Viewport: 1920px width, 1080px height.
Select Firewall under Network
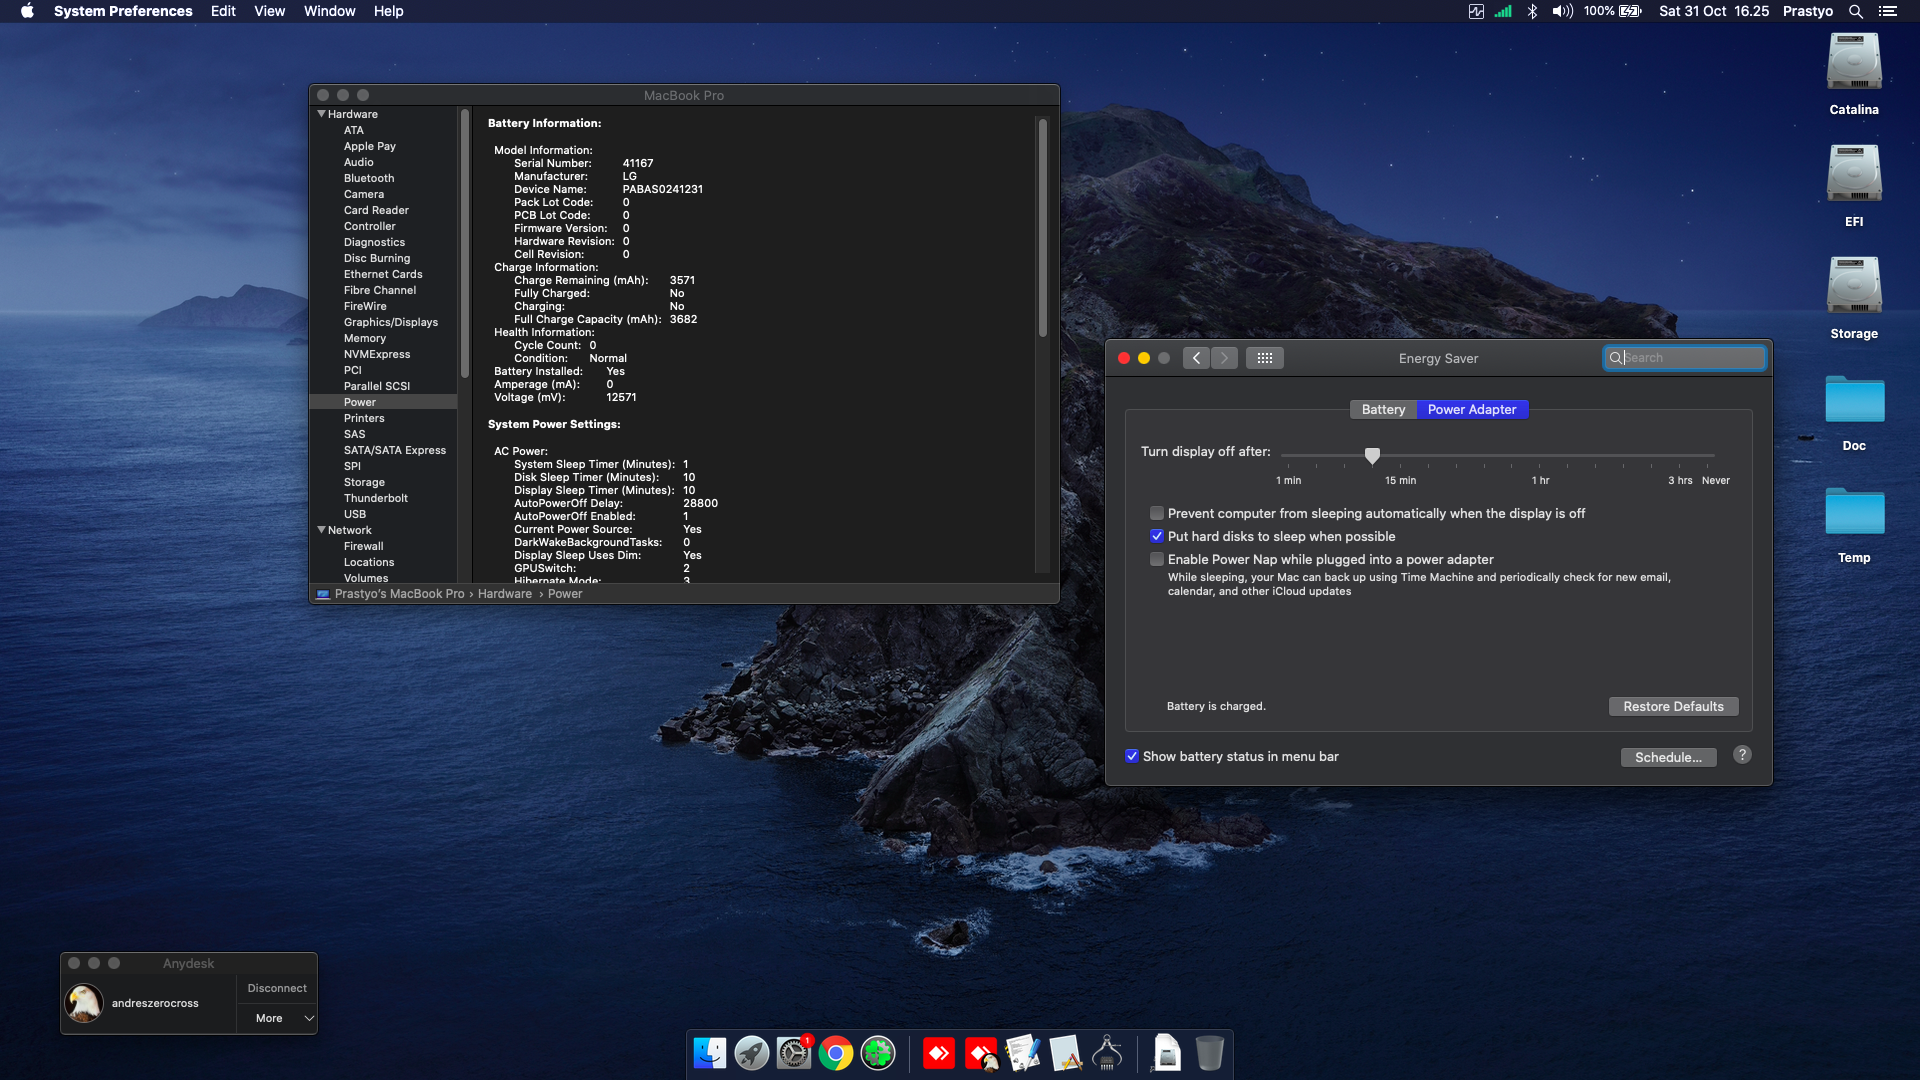[x=364, y=546]
